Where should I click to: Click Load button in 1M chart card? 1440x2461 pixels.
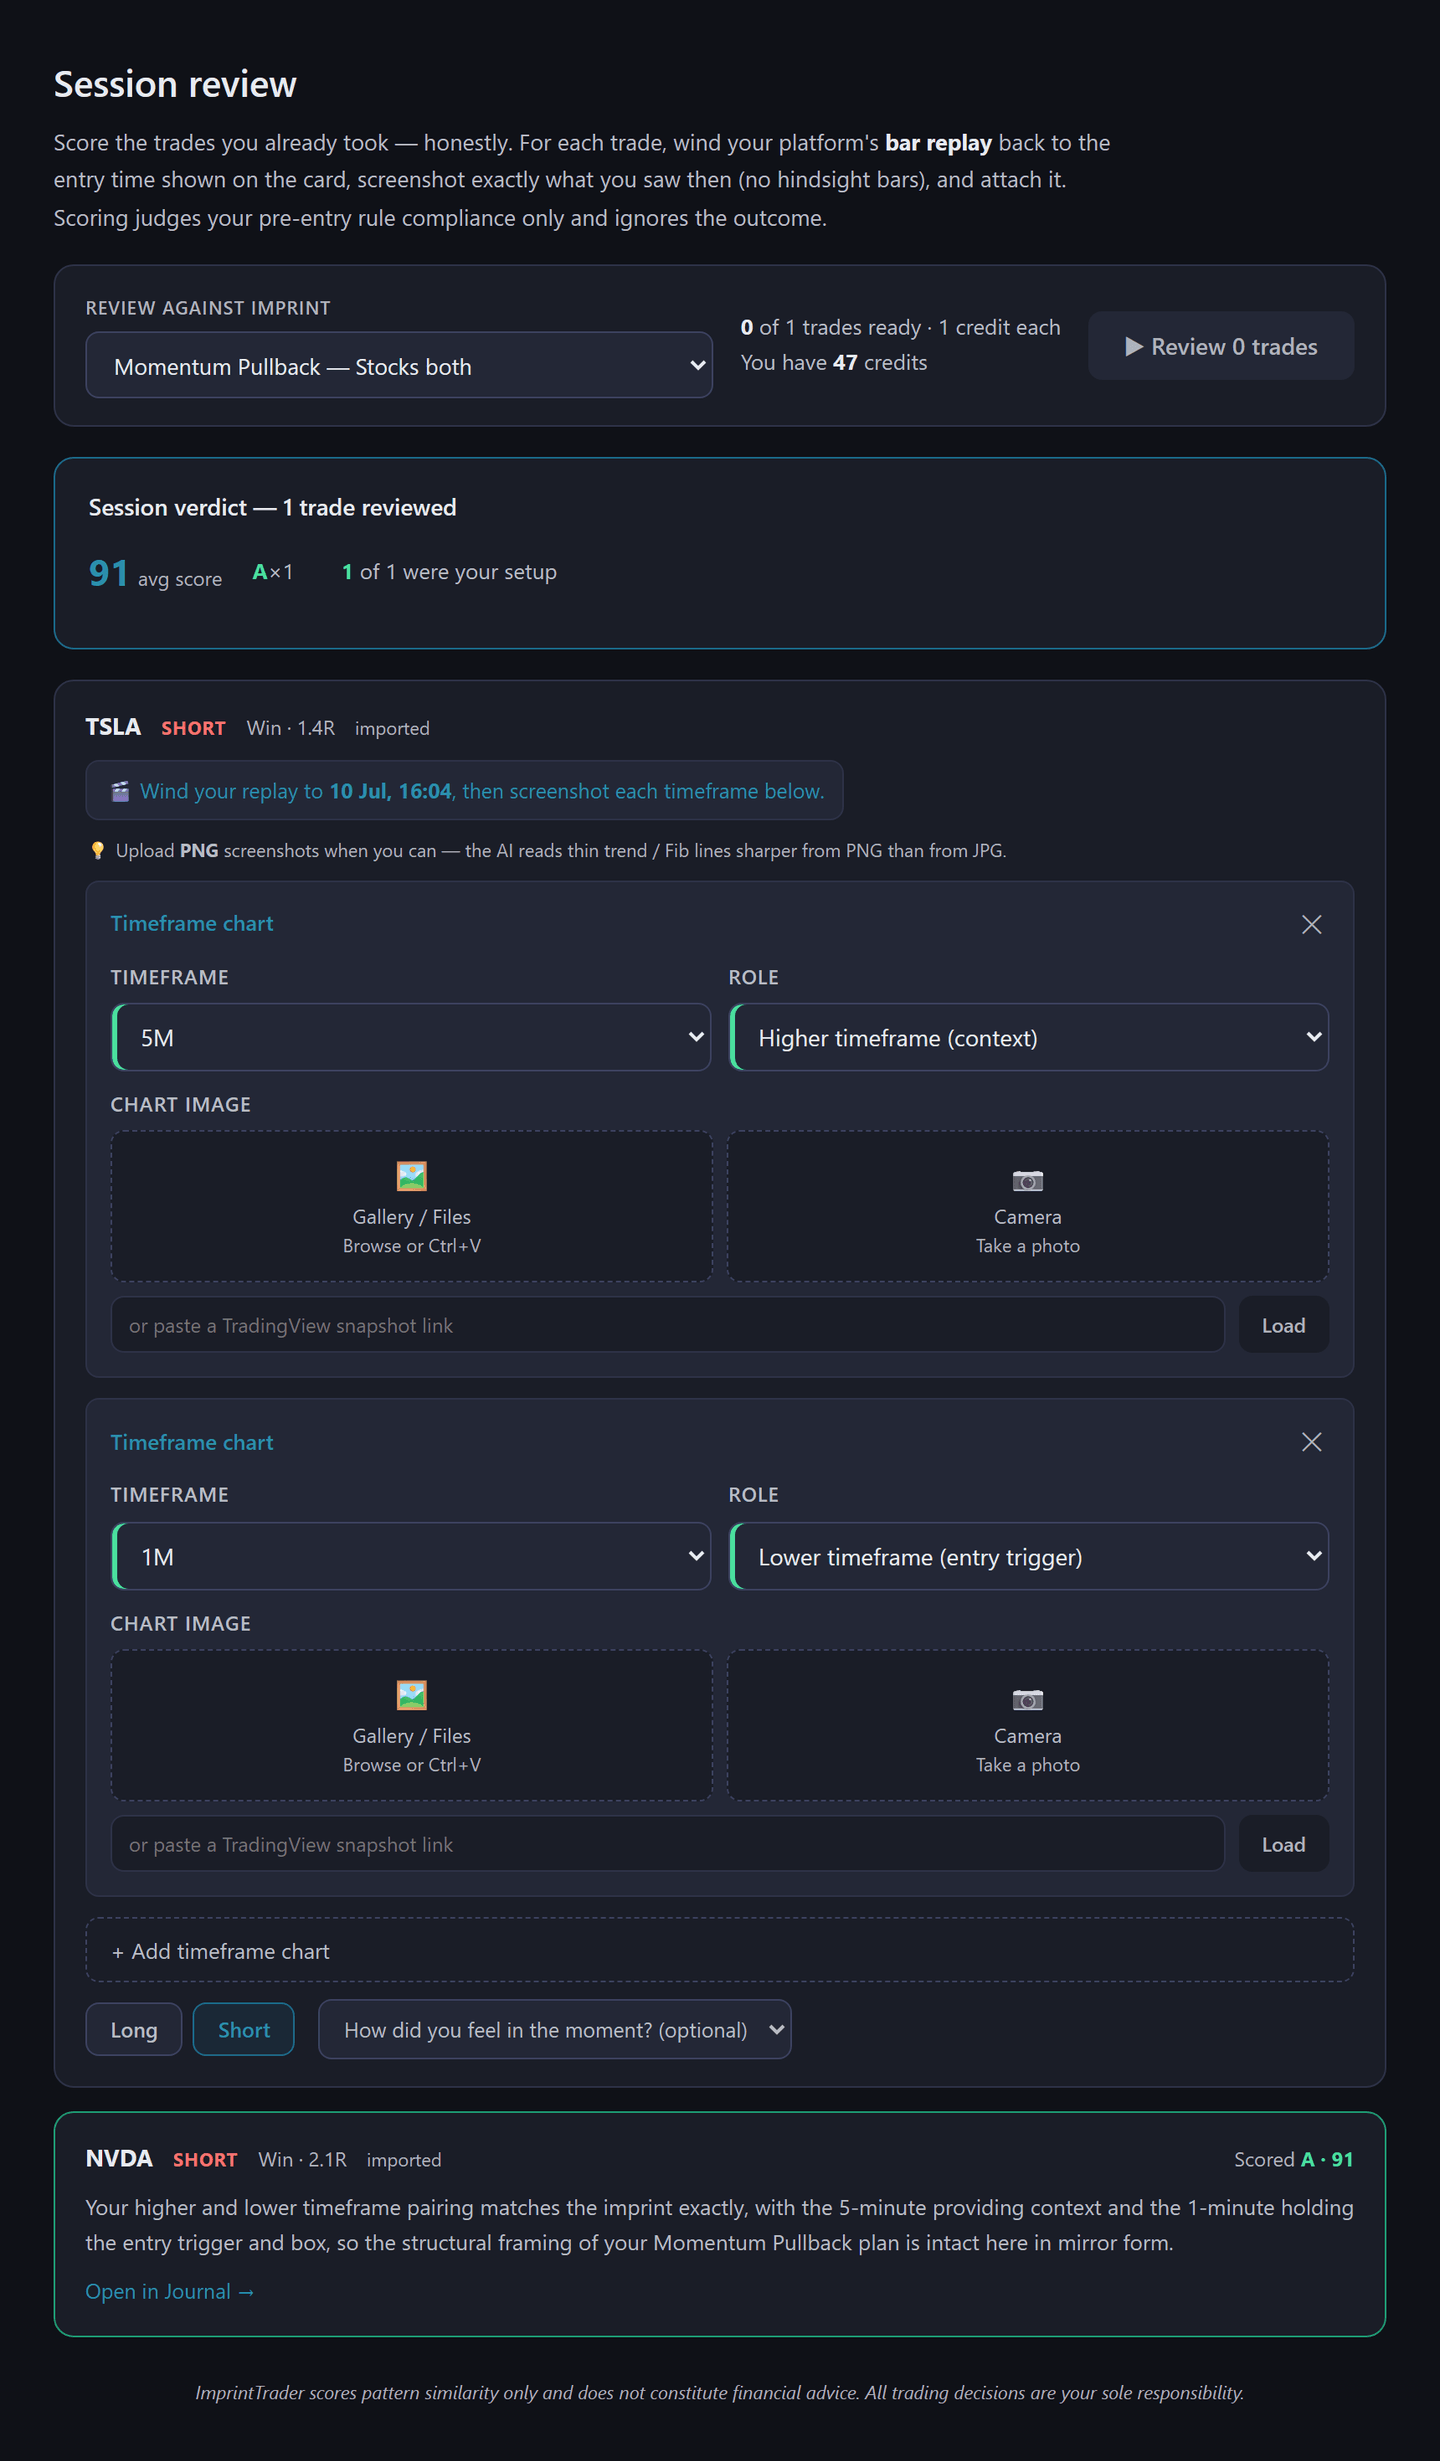[1283, 1844]
